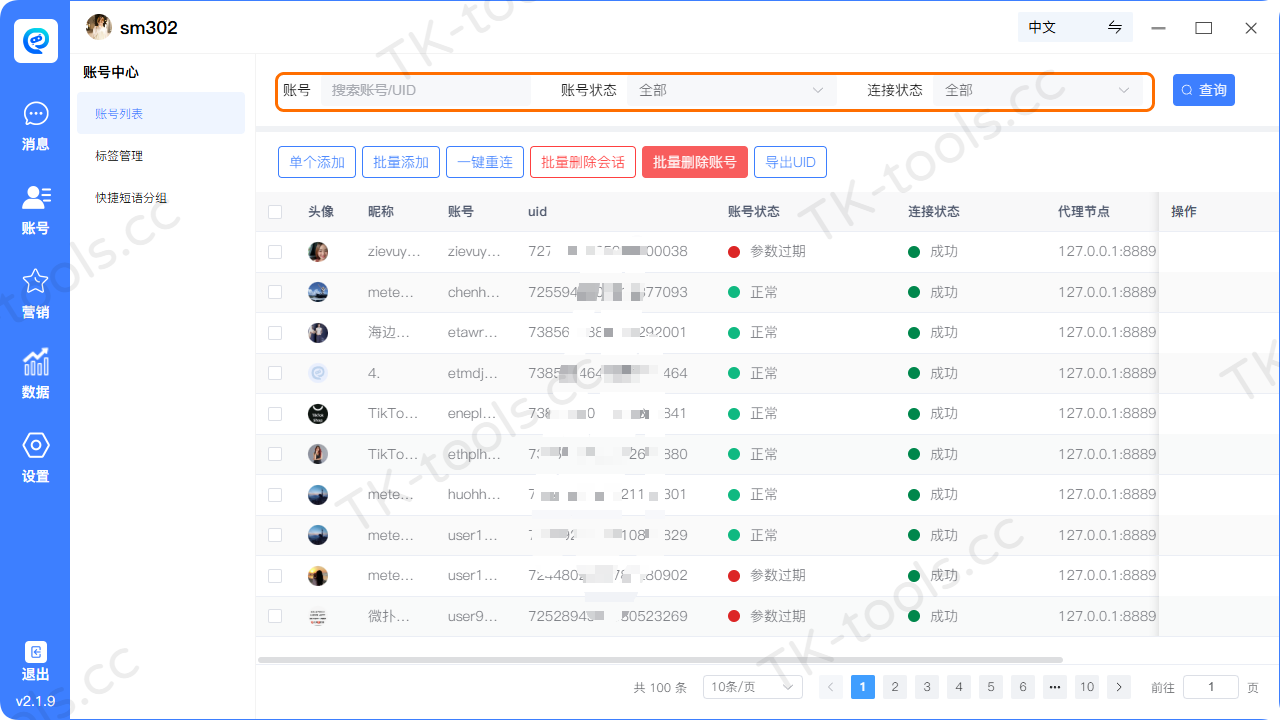Click the 代理节点 column header

1084,212
